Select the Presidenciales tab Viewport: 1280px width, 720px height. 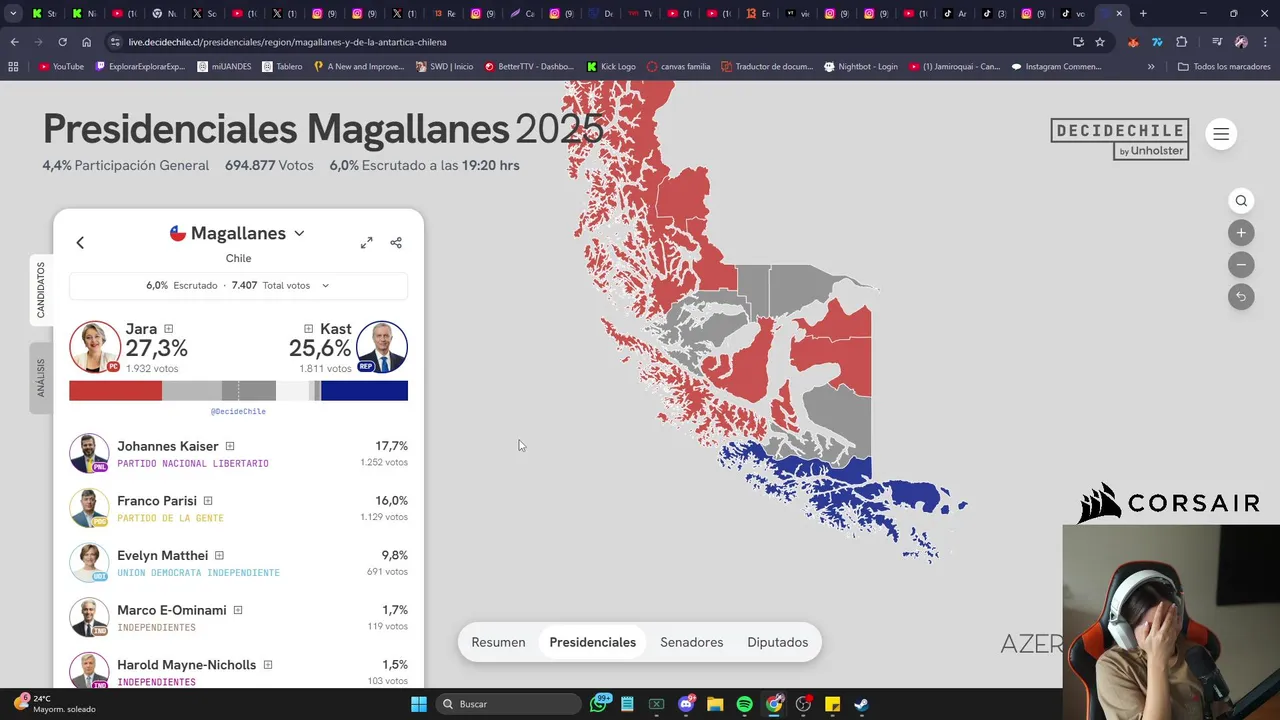tap(592, 642)
